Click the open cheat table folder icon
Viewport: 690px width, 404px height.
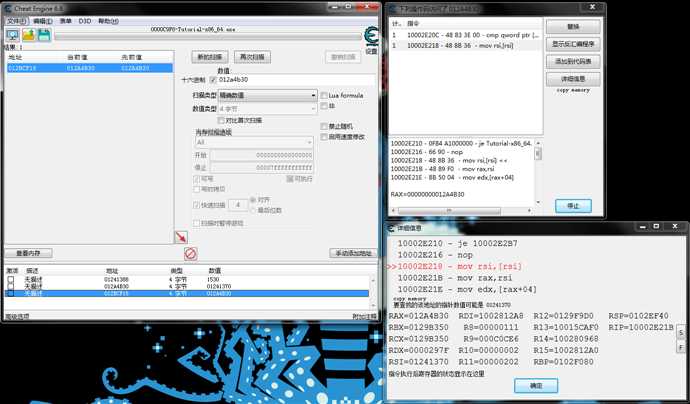[29, 35]
